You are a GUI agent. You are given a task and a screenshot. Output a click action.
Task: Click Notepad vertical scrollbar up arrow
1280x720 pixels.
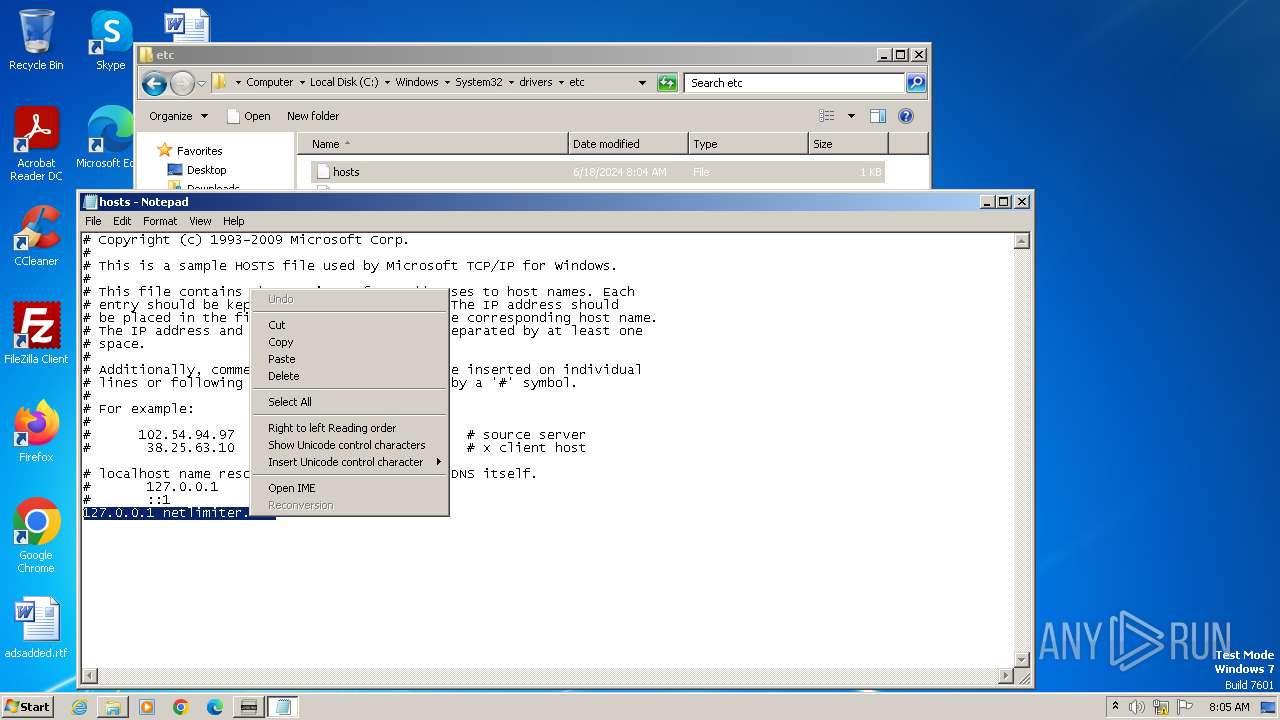pos(1022,241)
